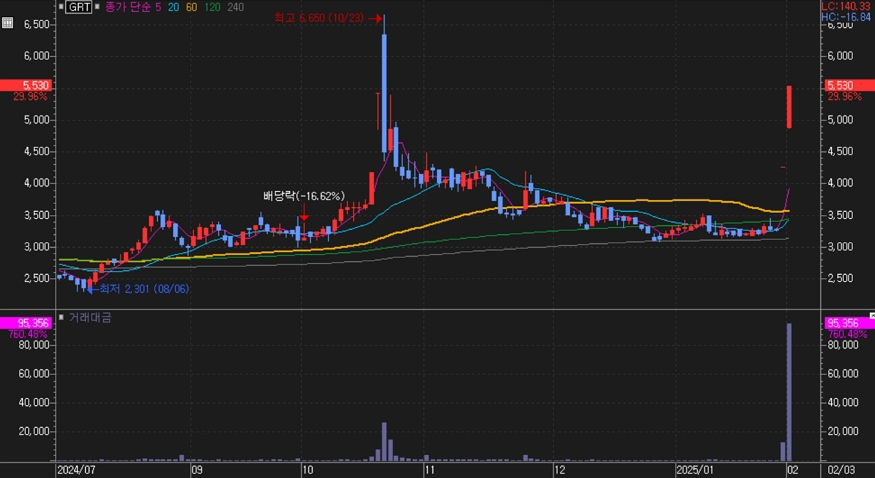Viewport: 875px width, 478px height.
Task: Click the 40,000 label on left volume axis
Action: tap(34, 402)
